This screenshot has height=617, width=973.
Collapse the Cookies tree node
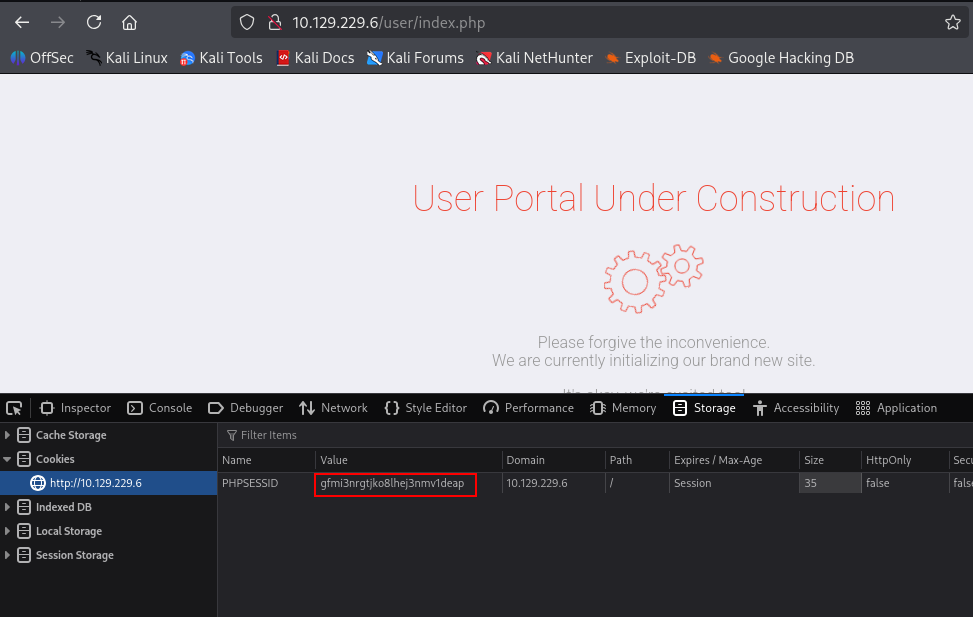pyautogui.click(x=7, y=459)
